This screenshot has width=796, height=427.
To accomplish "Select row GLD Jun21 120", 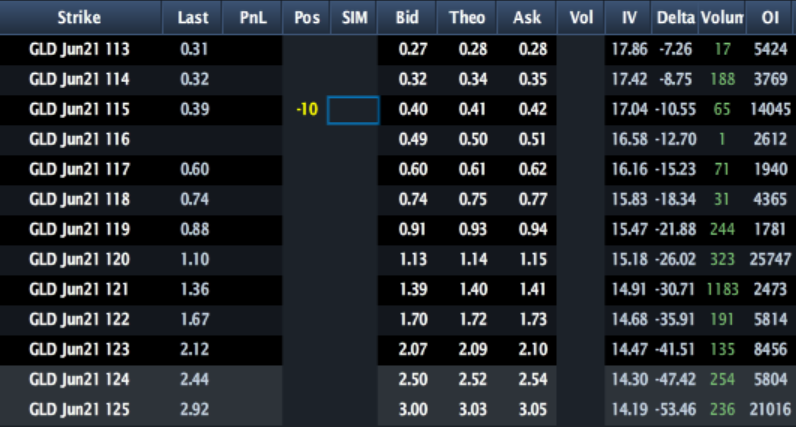I will tap(398, 259).
